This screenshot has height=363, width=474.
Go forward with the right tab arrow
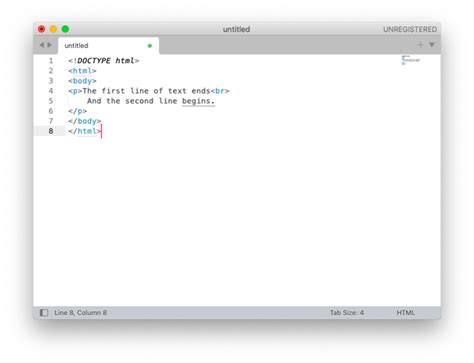[49, 45]
